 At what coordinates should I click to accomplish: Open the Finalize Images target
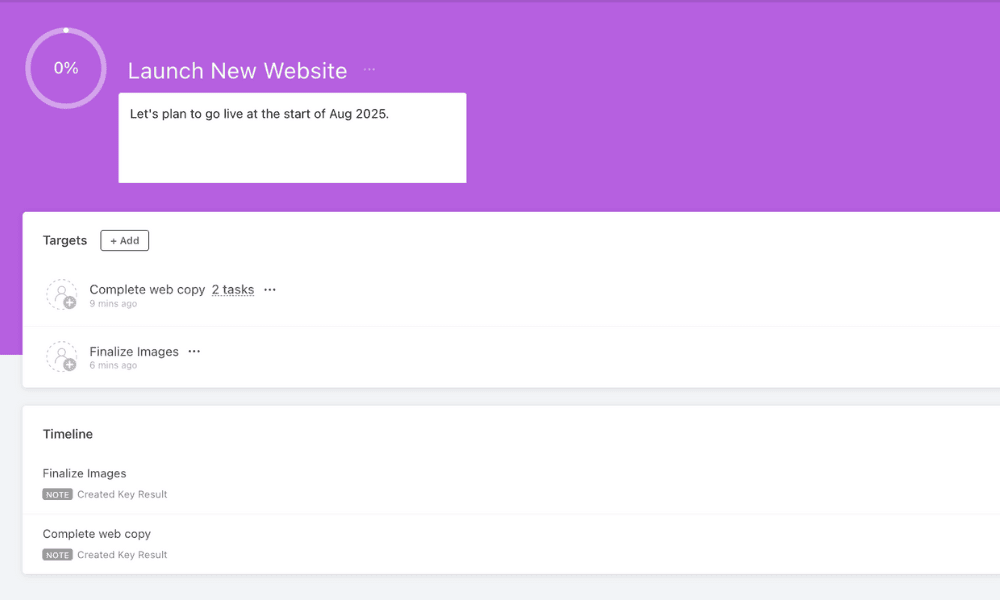click(x=134, y=352)
